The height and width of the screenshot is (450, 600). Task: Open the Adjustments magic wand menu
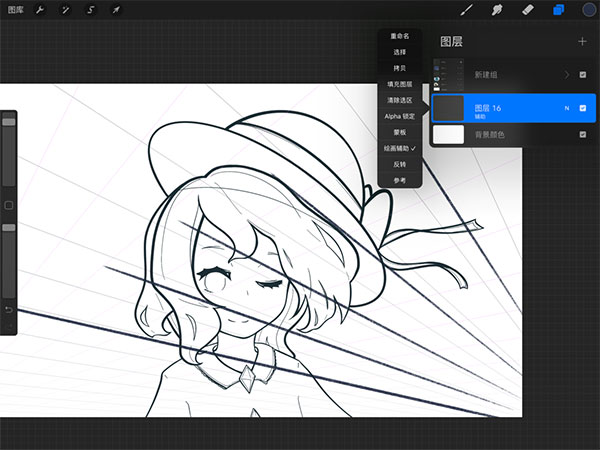65,10
